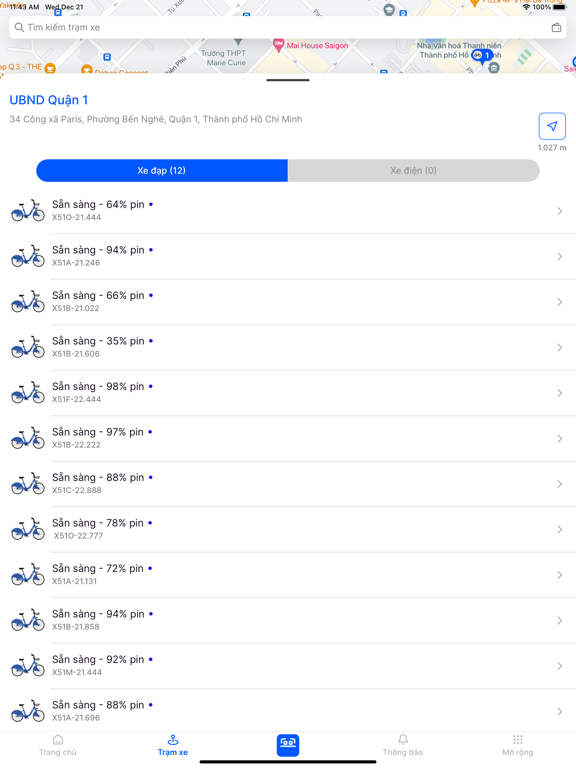Open chevron for bike X51A-21.696
Image resolution: width=576 pixels, height=768 pixels.
point(560,712)
